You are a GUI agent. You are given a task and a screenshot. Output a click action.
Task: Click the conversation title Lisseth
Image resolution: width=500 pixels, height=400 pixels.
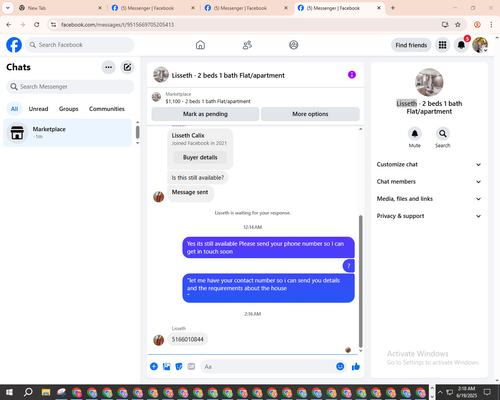pos(228,75)
